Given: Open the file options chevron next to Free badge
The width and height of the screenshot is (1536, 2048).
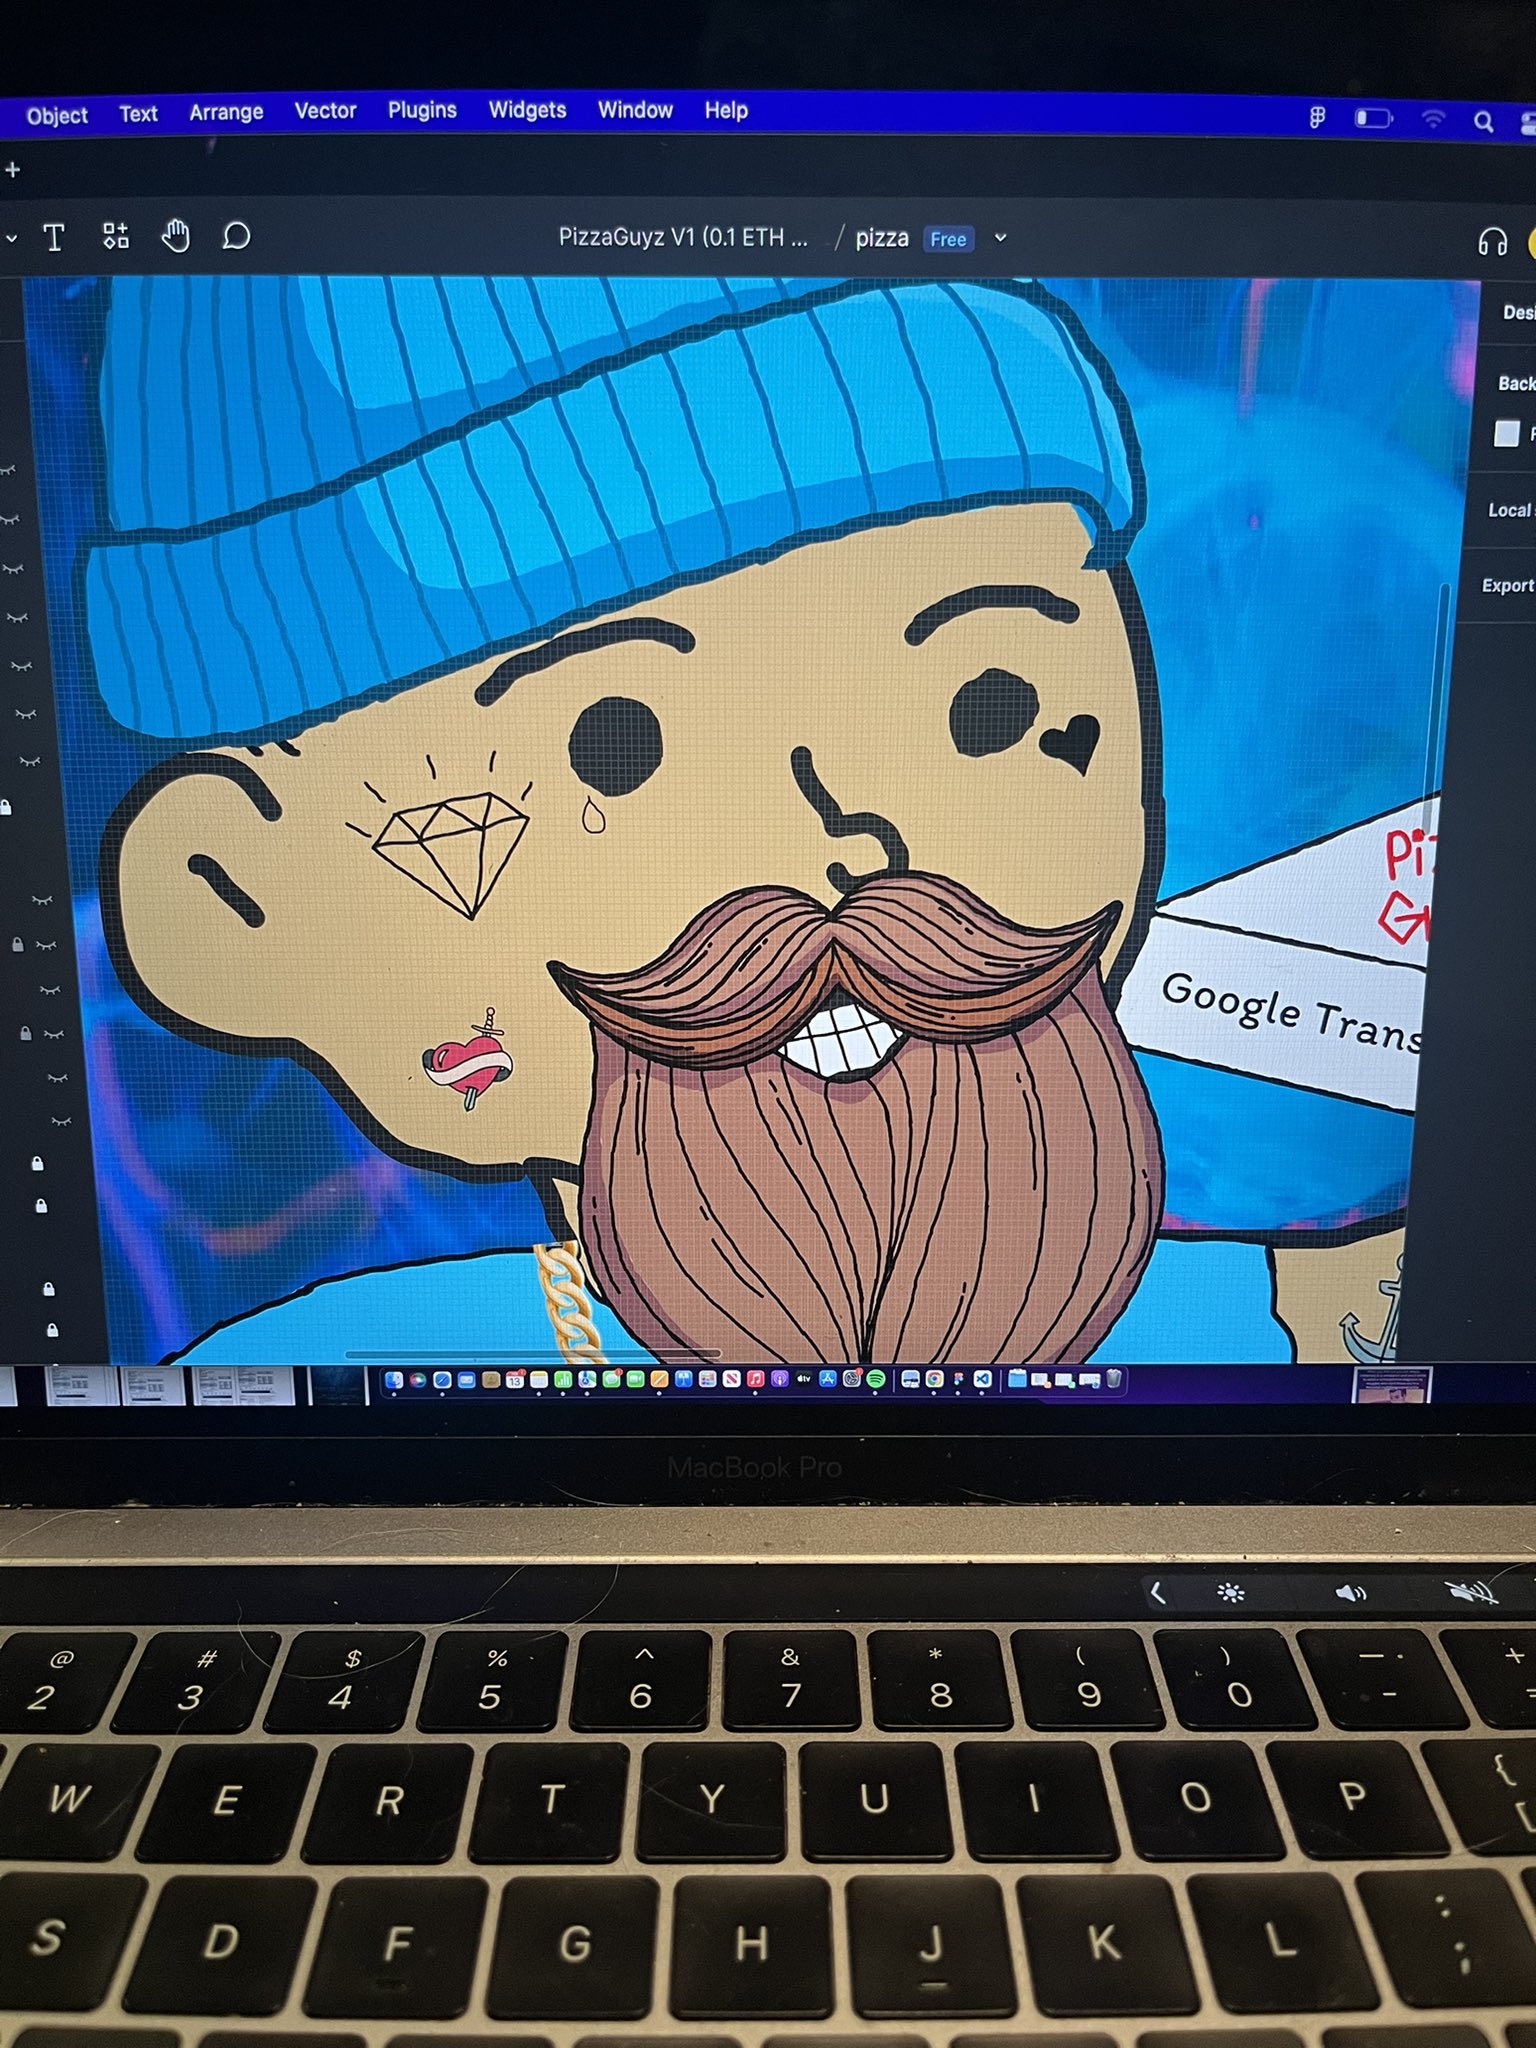Looking at the screenshot, I should click(x=1000, y=238).
